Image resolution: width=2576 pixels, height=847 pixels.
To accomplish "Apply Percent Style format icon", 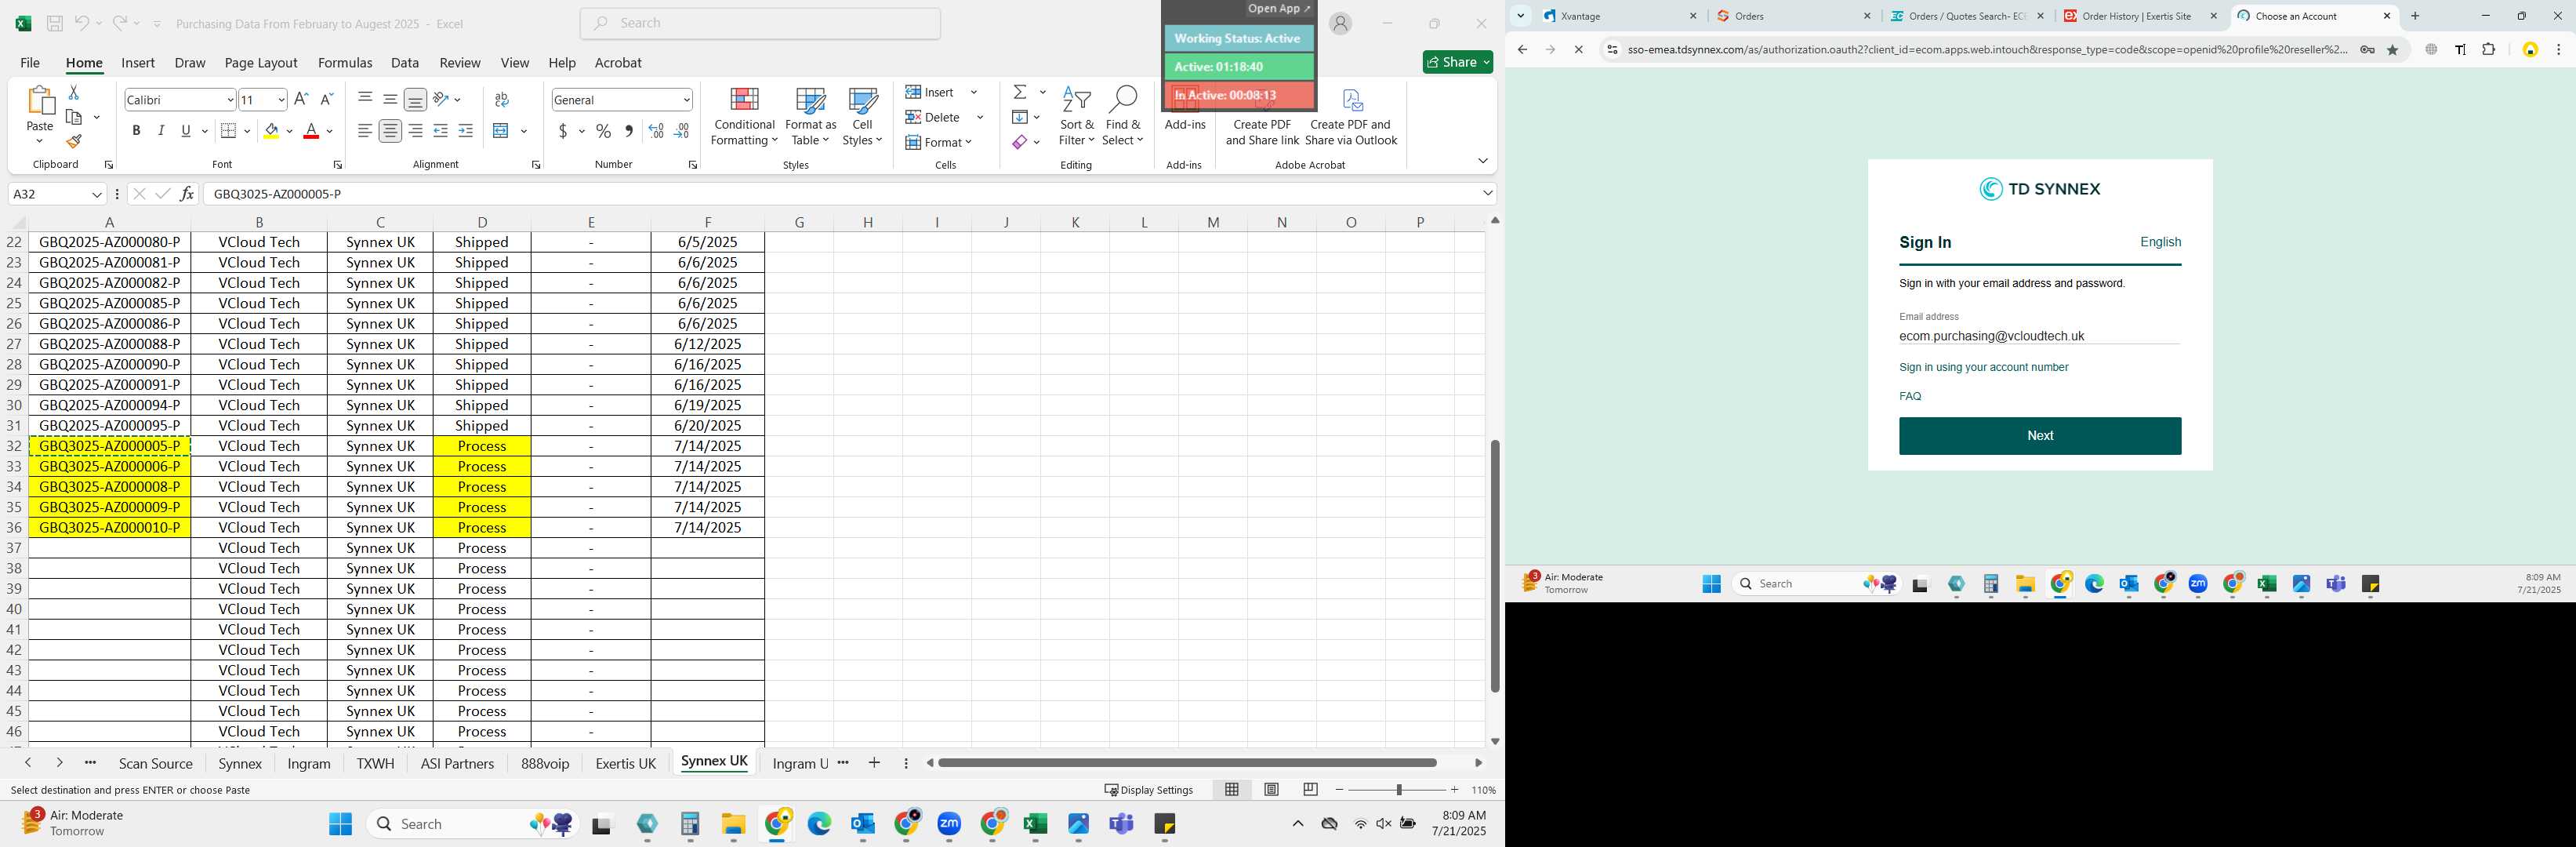I will [x=603, y=131].
